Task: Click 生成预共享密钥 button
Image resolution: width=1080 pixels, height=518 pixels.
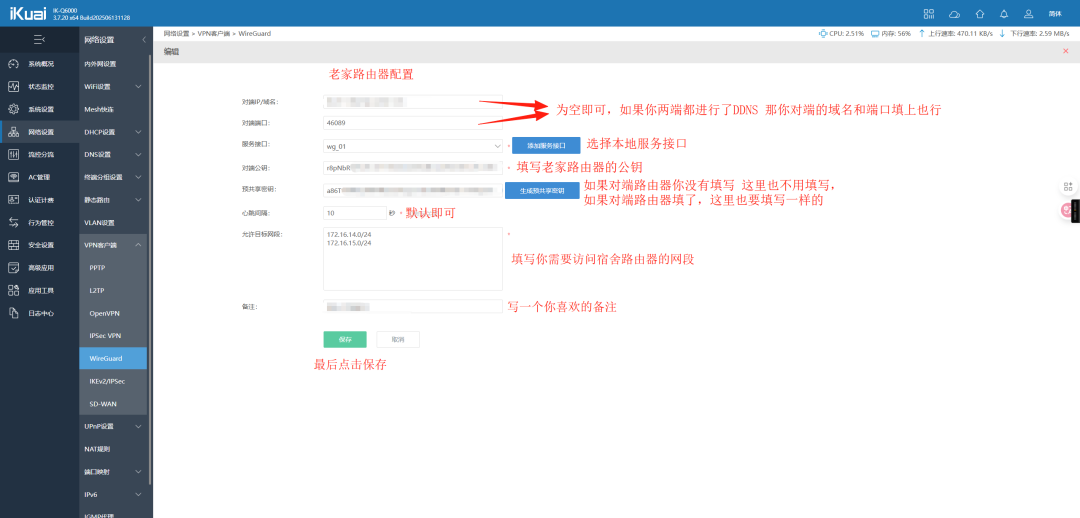Action: [542, 191]
